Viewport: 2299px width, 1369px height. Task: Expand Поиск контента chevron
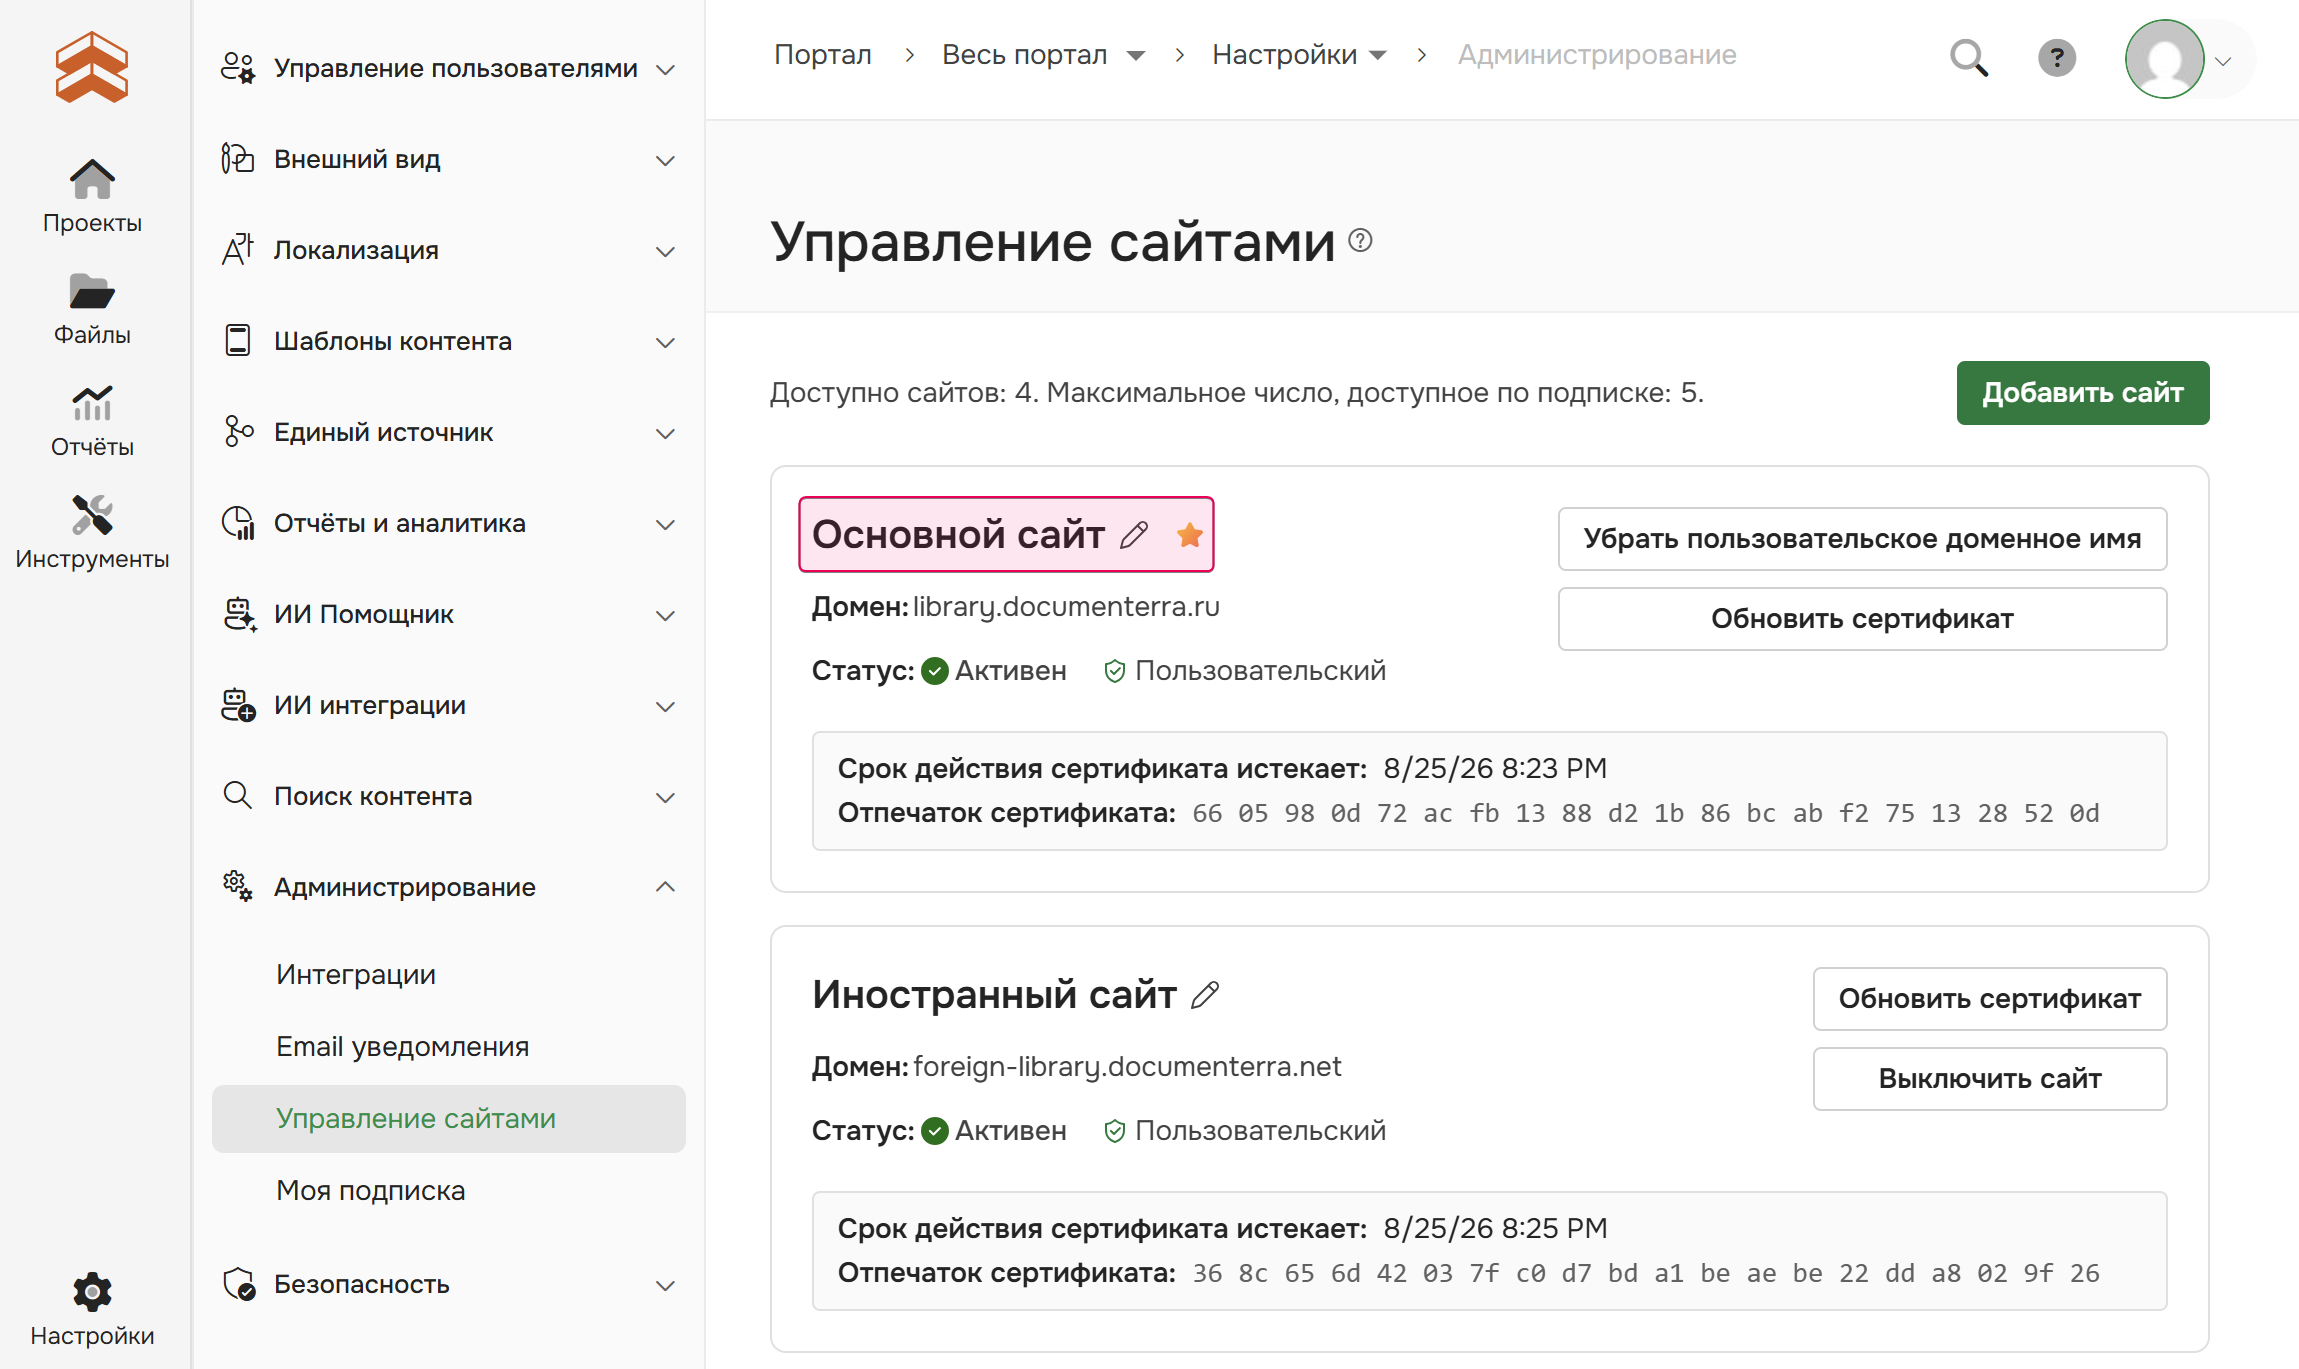click(665, 797)
